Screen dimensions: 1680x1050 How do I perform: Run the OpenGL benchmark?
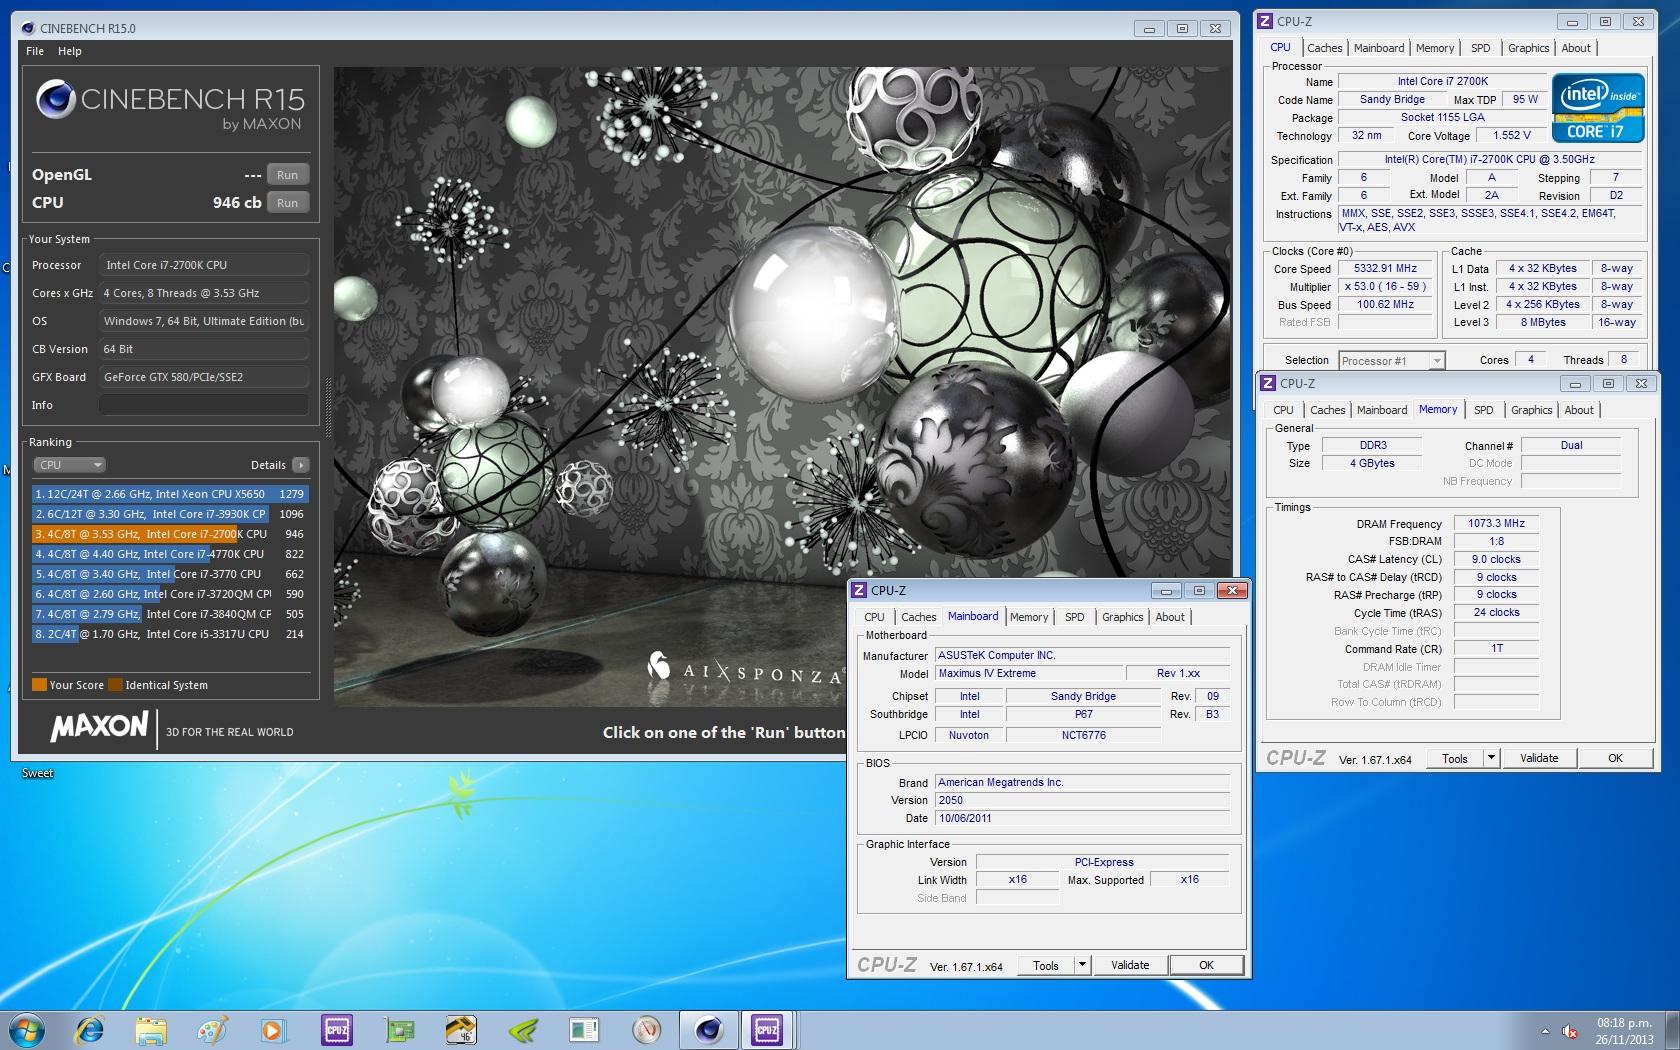tap(287, 175)
